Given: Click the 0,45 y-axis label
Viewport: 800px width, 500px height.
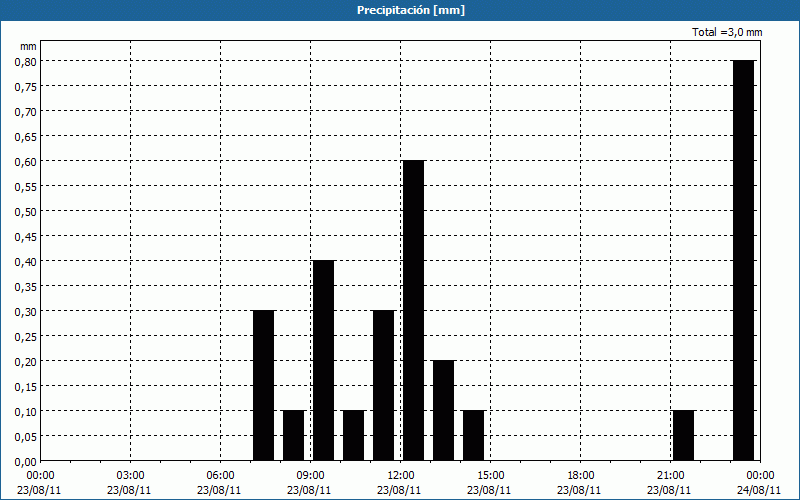Looking at the screenshot, I should coord(26,237).
